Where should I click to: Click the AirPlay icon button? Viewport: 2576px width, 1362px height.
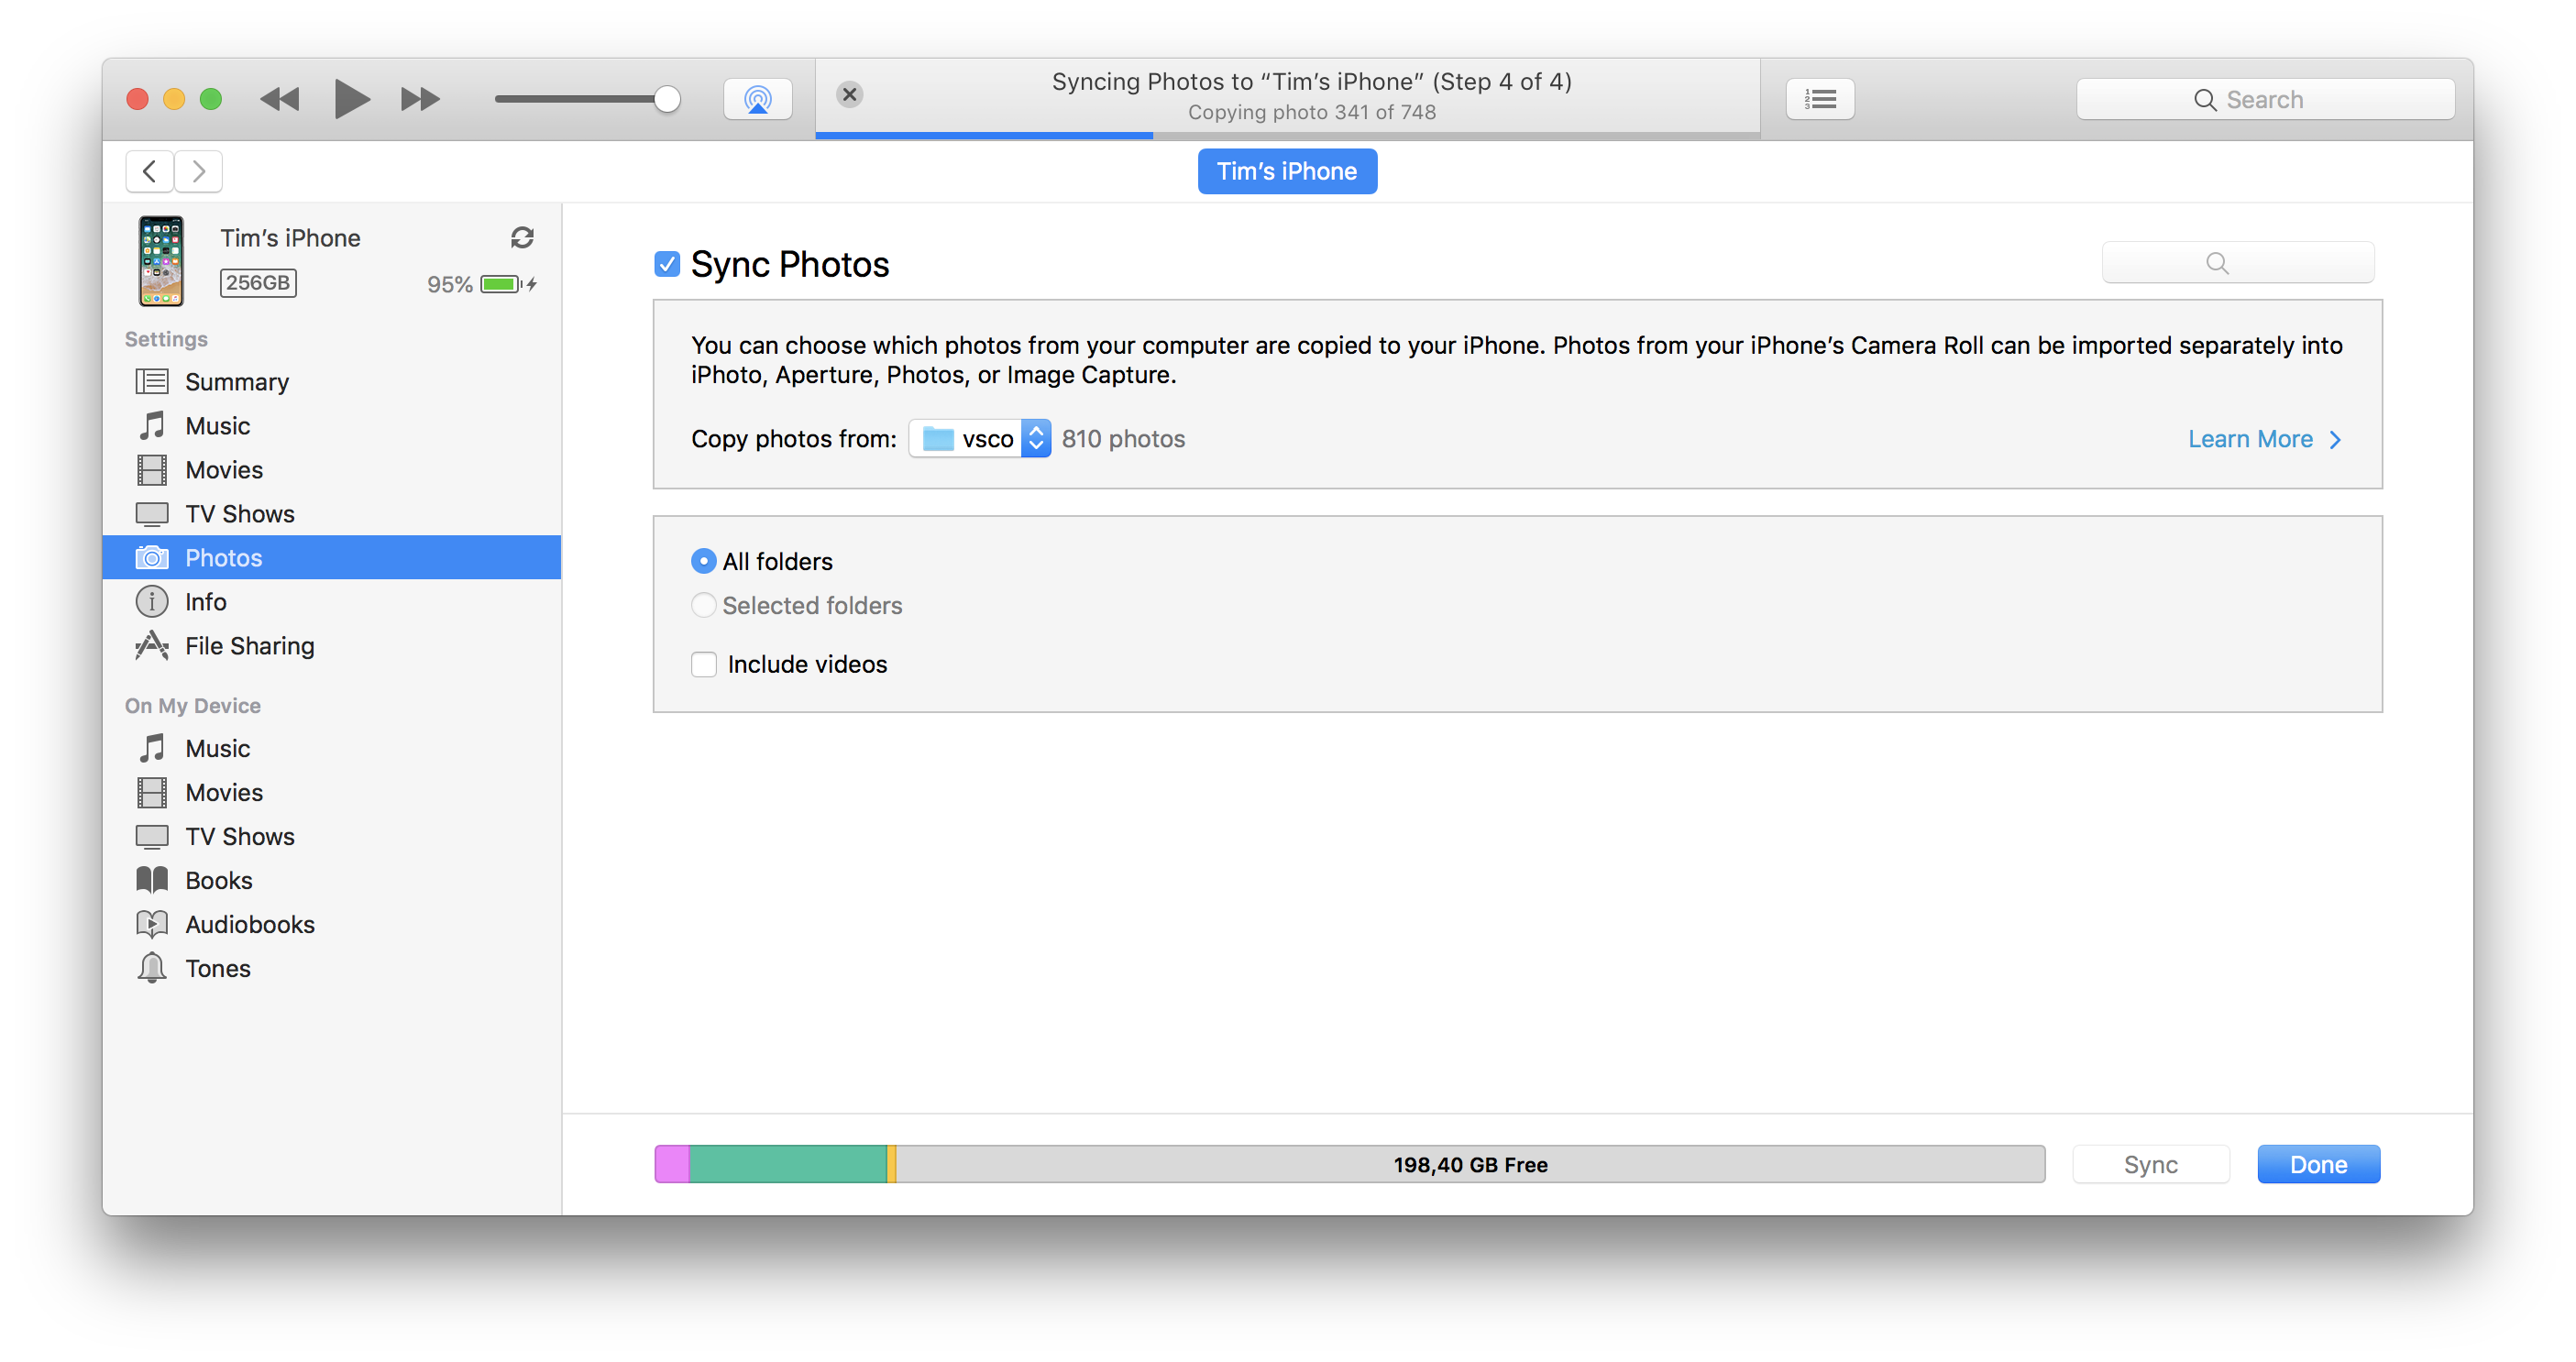click(x=757, y=99)
